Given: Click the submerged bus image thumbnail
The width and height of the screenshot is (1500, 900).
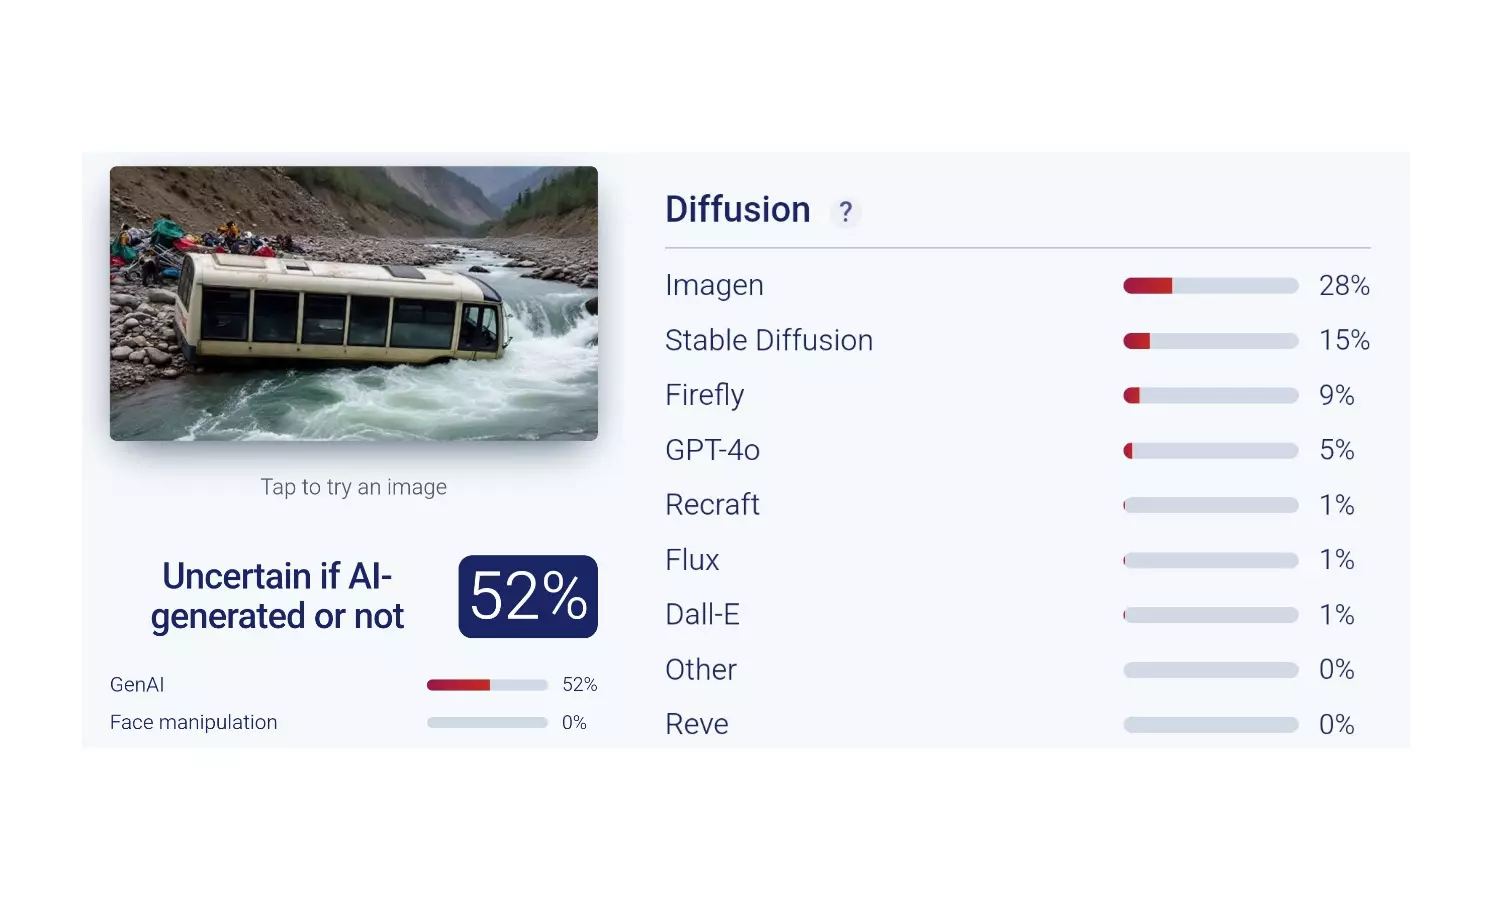Looking at the screenshot, I should [x=354, y=303].
